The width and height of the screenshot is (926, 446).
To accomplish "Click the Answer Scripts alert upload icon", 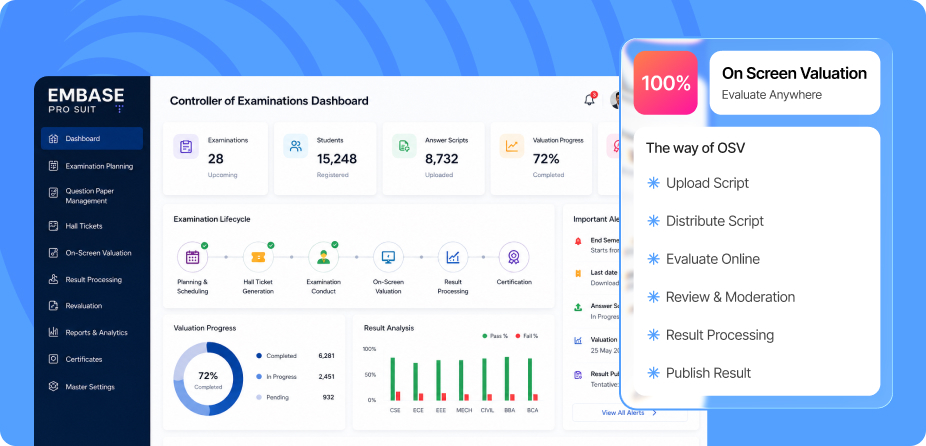I will tap(578, 307).
